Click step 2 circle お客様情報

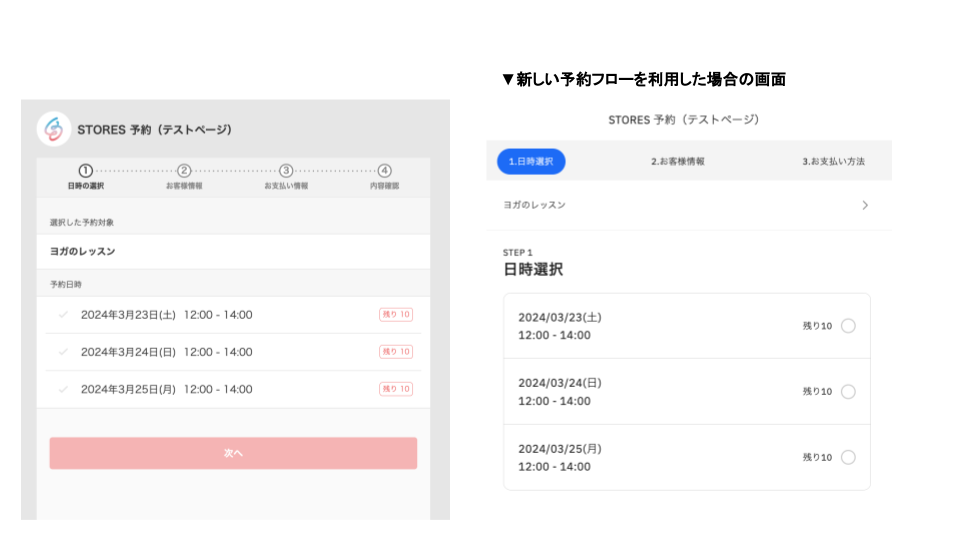184,170
